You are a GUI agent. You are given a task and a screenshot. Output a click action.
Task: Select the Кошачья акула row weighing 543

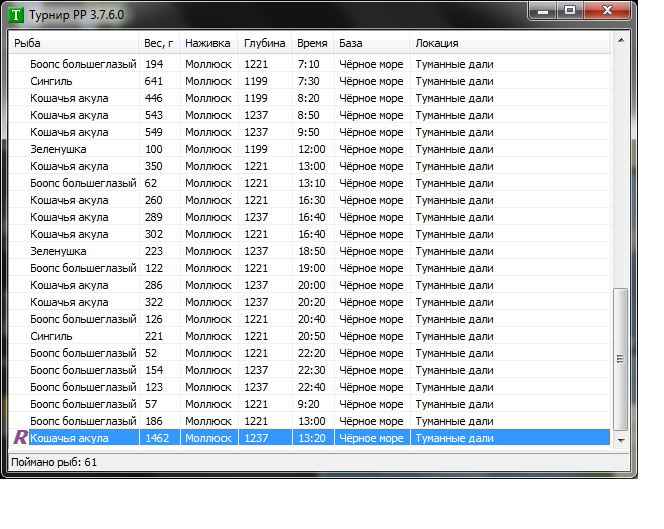[310, 115]
